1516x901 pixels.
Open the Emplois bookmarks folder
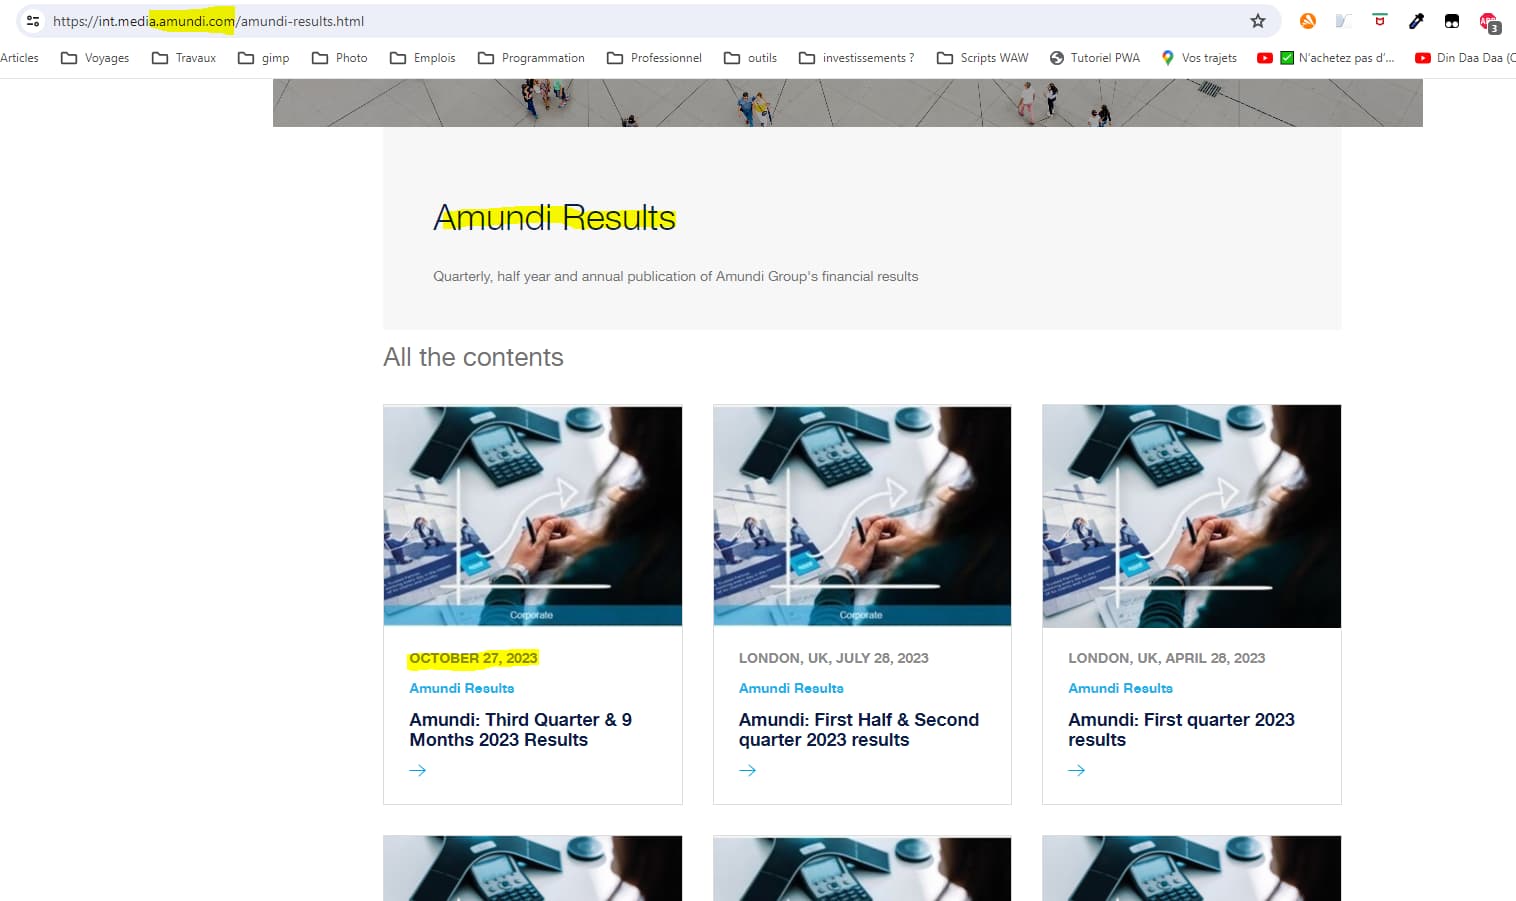pyautogui.click(x=423, y=58)
